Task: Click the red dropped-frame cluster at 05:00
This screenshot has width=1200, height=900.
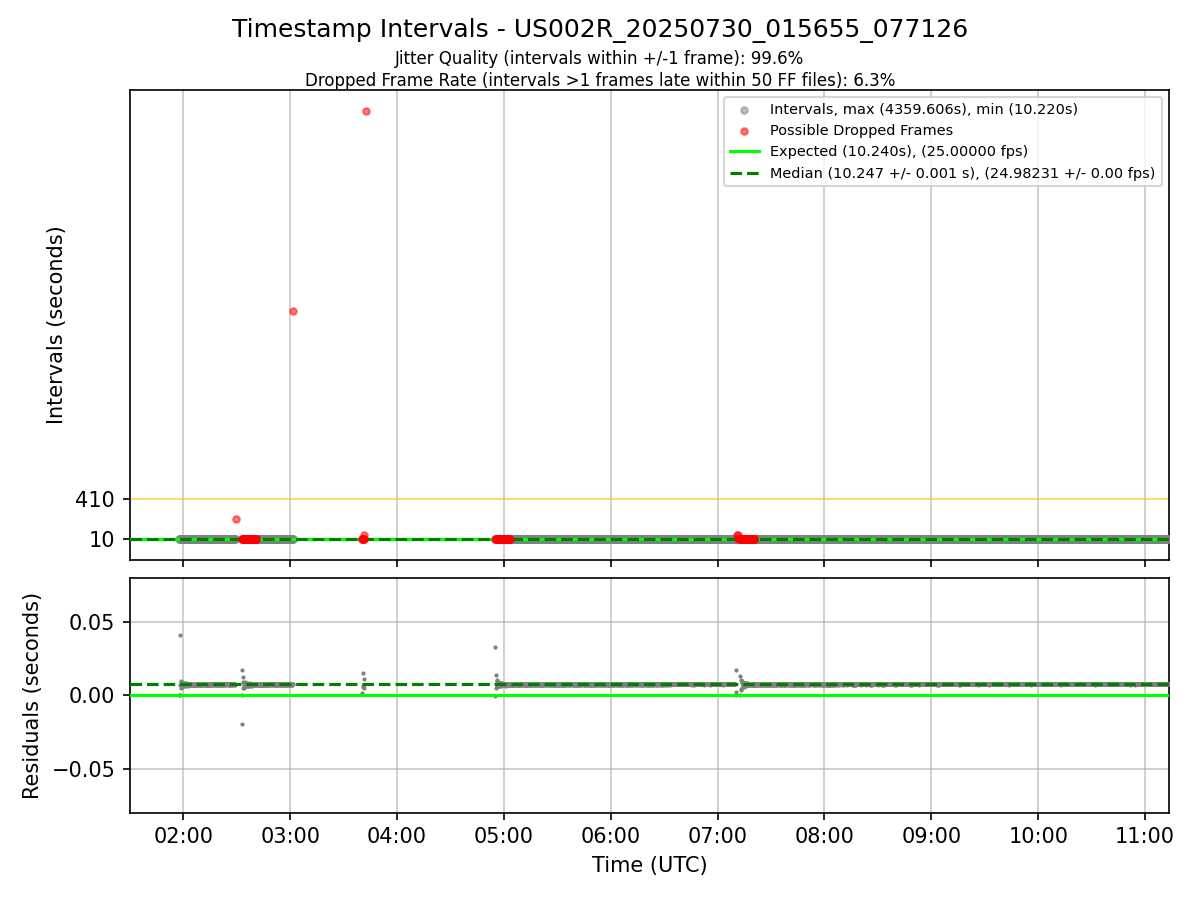Action: coord(502,539)
